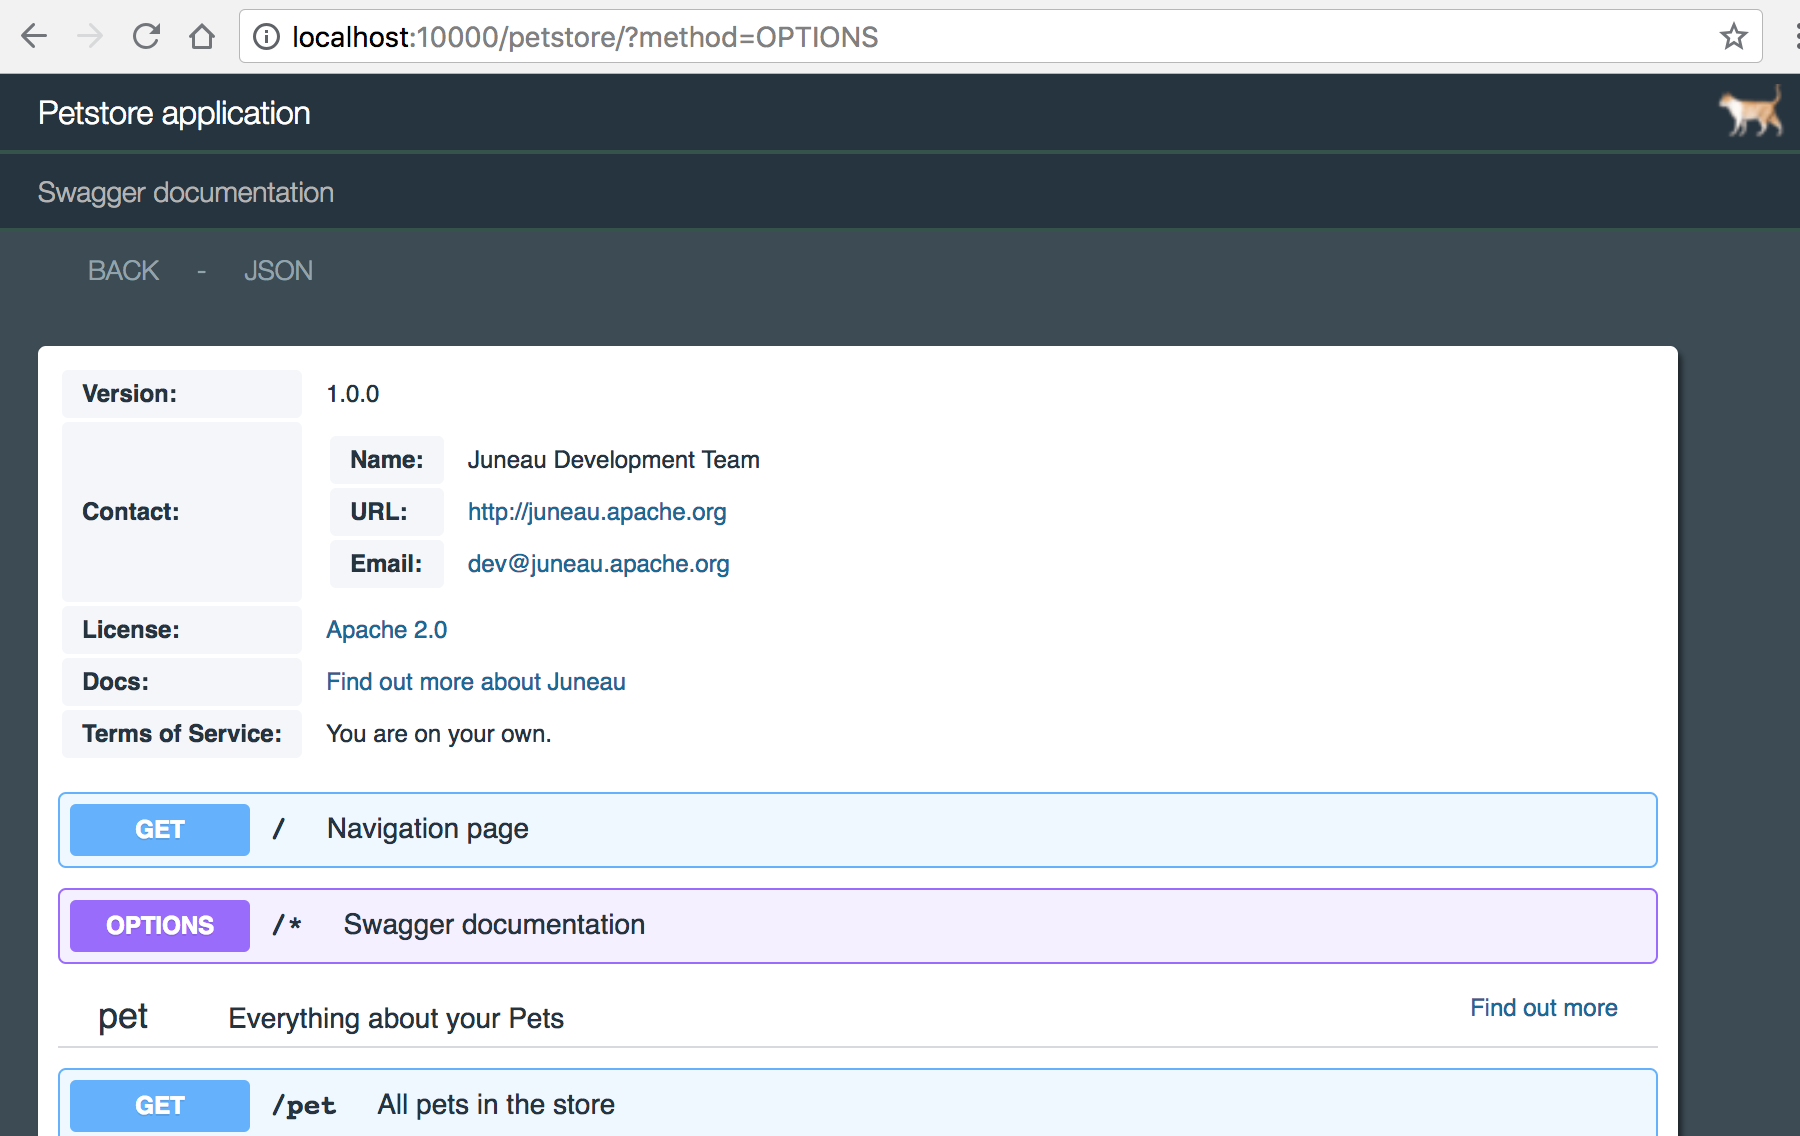Expand the GET Navigation page operation
1800x1136 pixels.
point(158,829)
